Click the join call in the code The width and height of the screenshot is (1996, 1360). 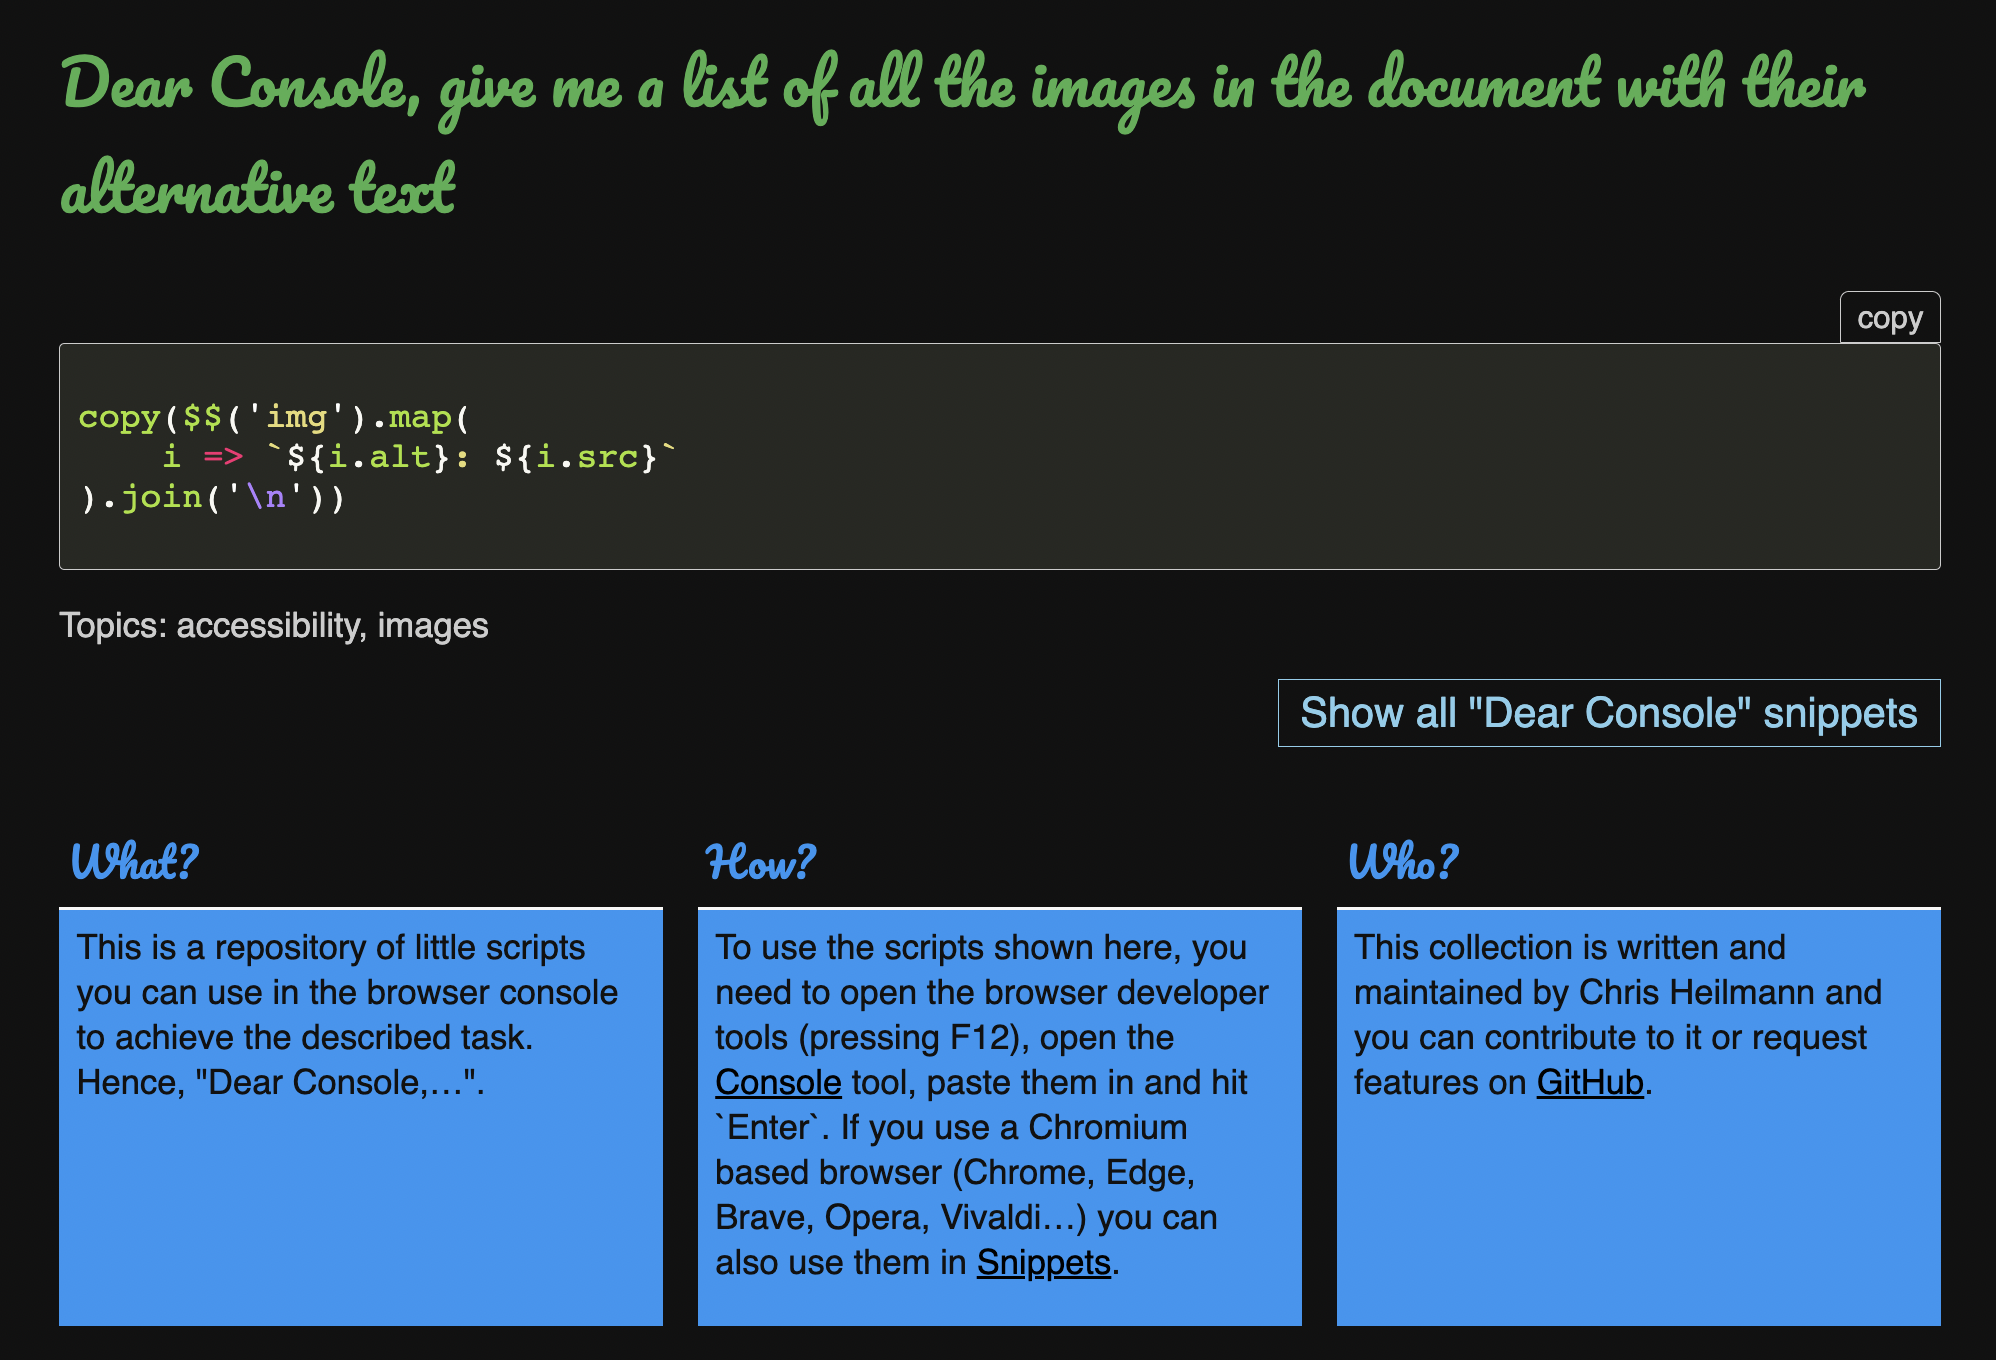tap(161, 497)
